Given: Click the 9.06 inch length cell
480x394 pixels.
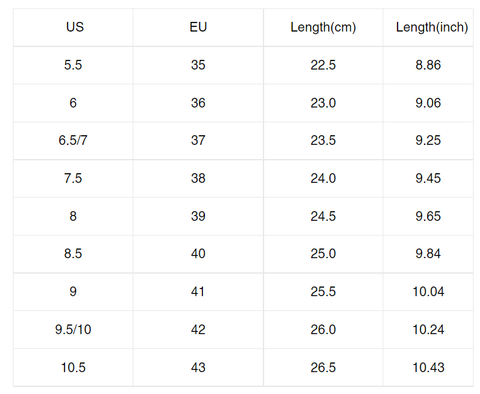Looking at the screenshot, I should coord(428,103).
